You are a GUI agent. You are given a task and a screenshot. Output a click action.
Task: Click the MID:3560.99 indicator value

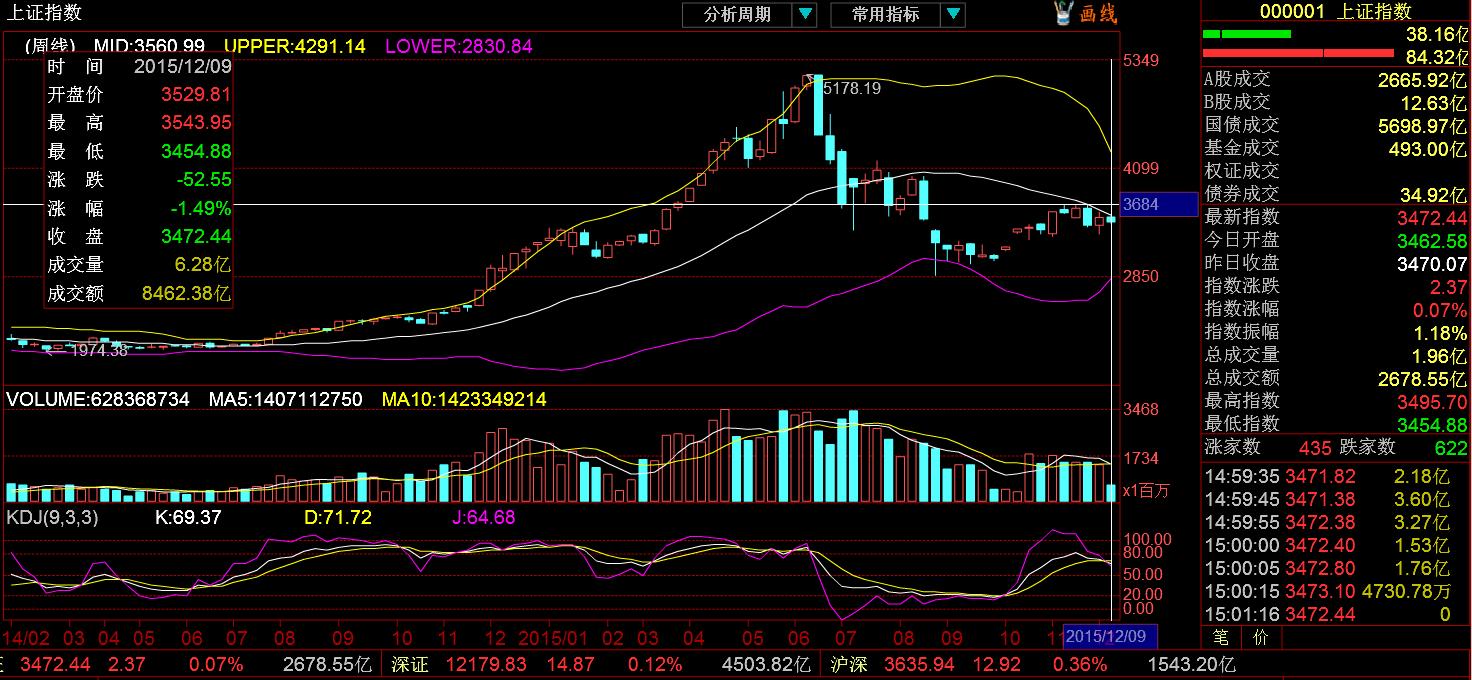149,45
